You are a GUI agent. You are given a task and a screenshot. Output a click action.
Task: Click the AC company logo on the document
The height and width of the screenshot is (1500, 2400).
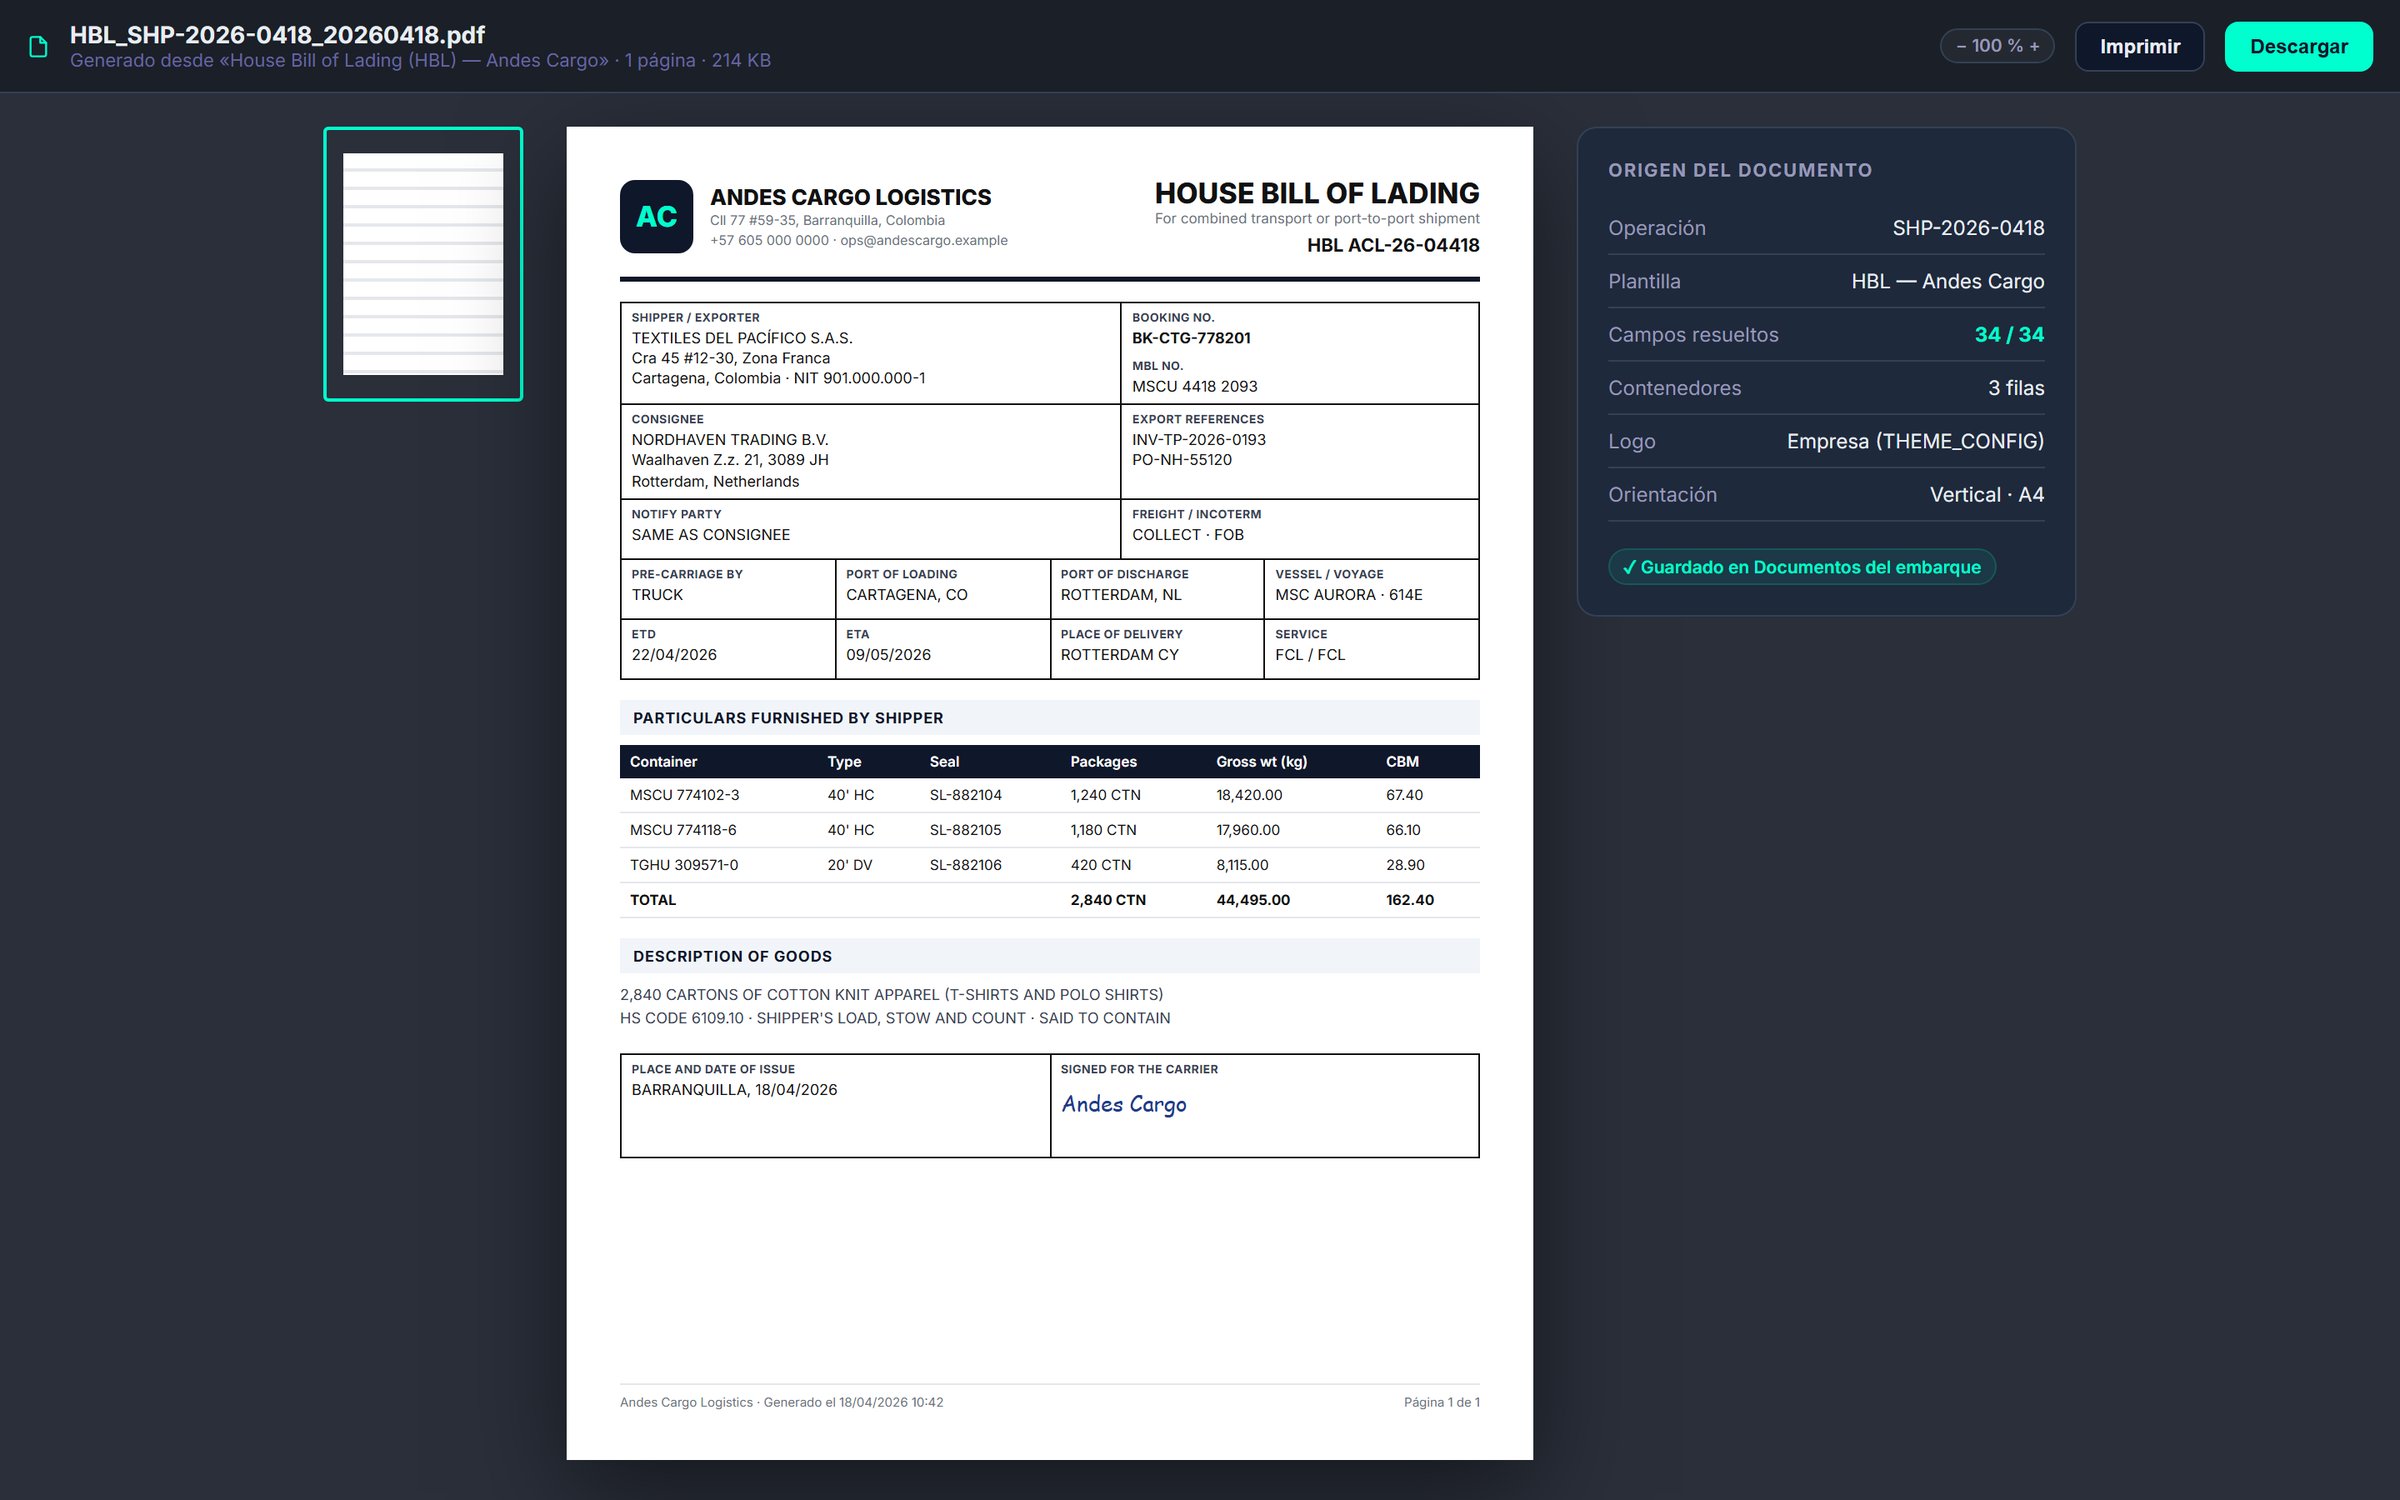[x=656, y=216]
